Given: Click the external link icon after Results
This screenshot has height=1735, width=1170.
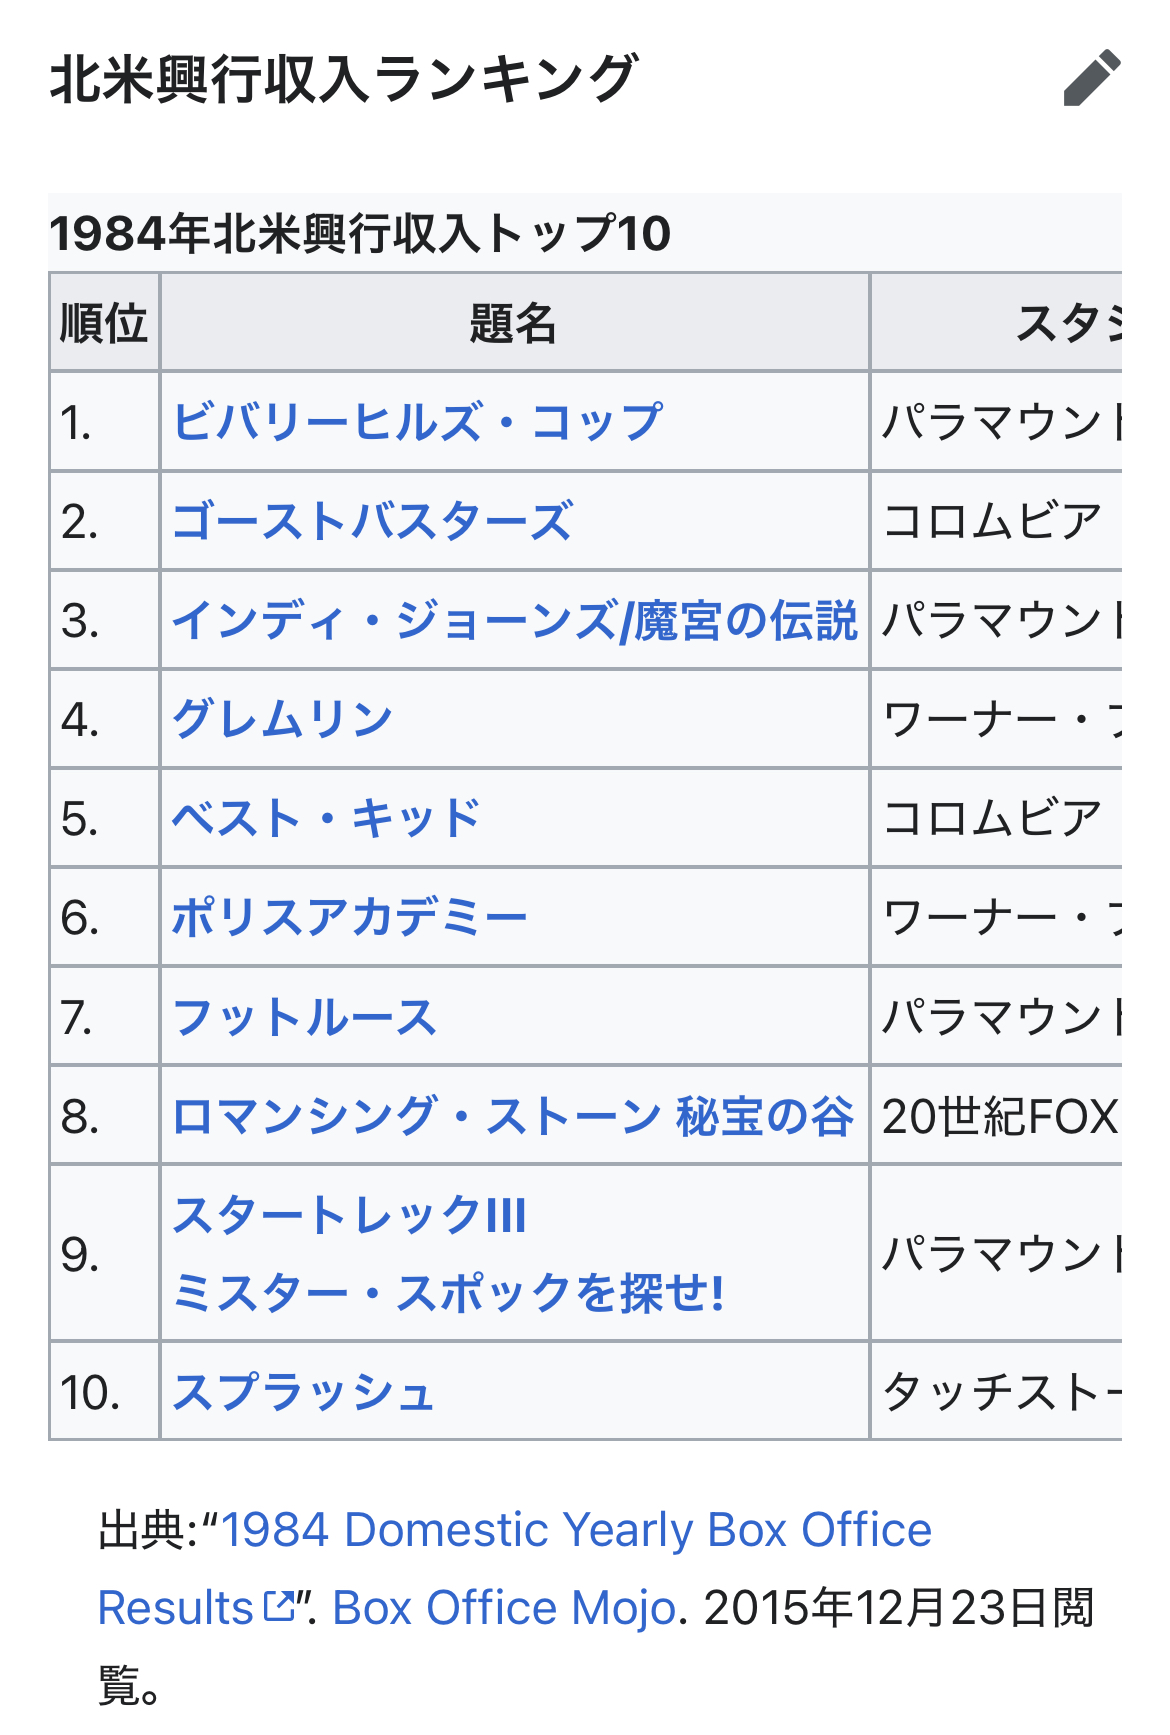Looking at the screenshot, I should [280, 1607].
